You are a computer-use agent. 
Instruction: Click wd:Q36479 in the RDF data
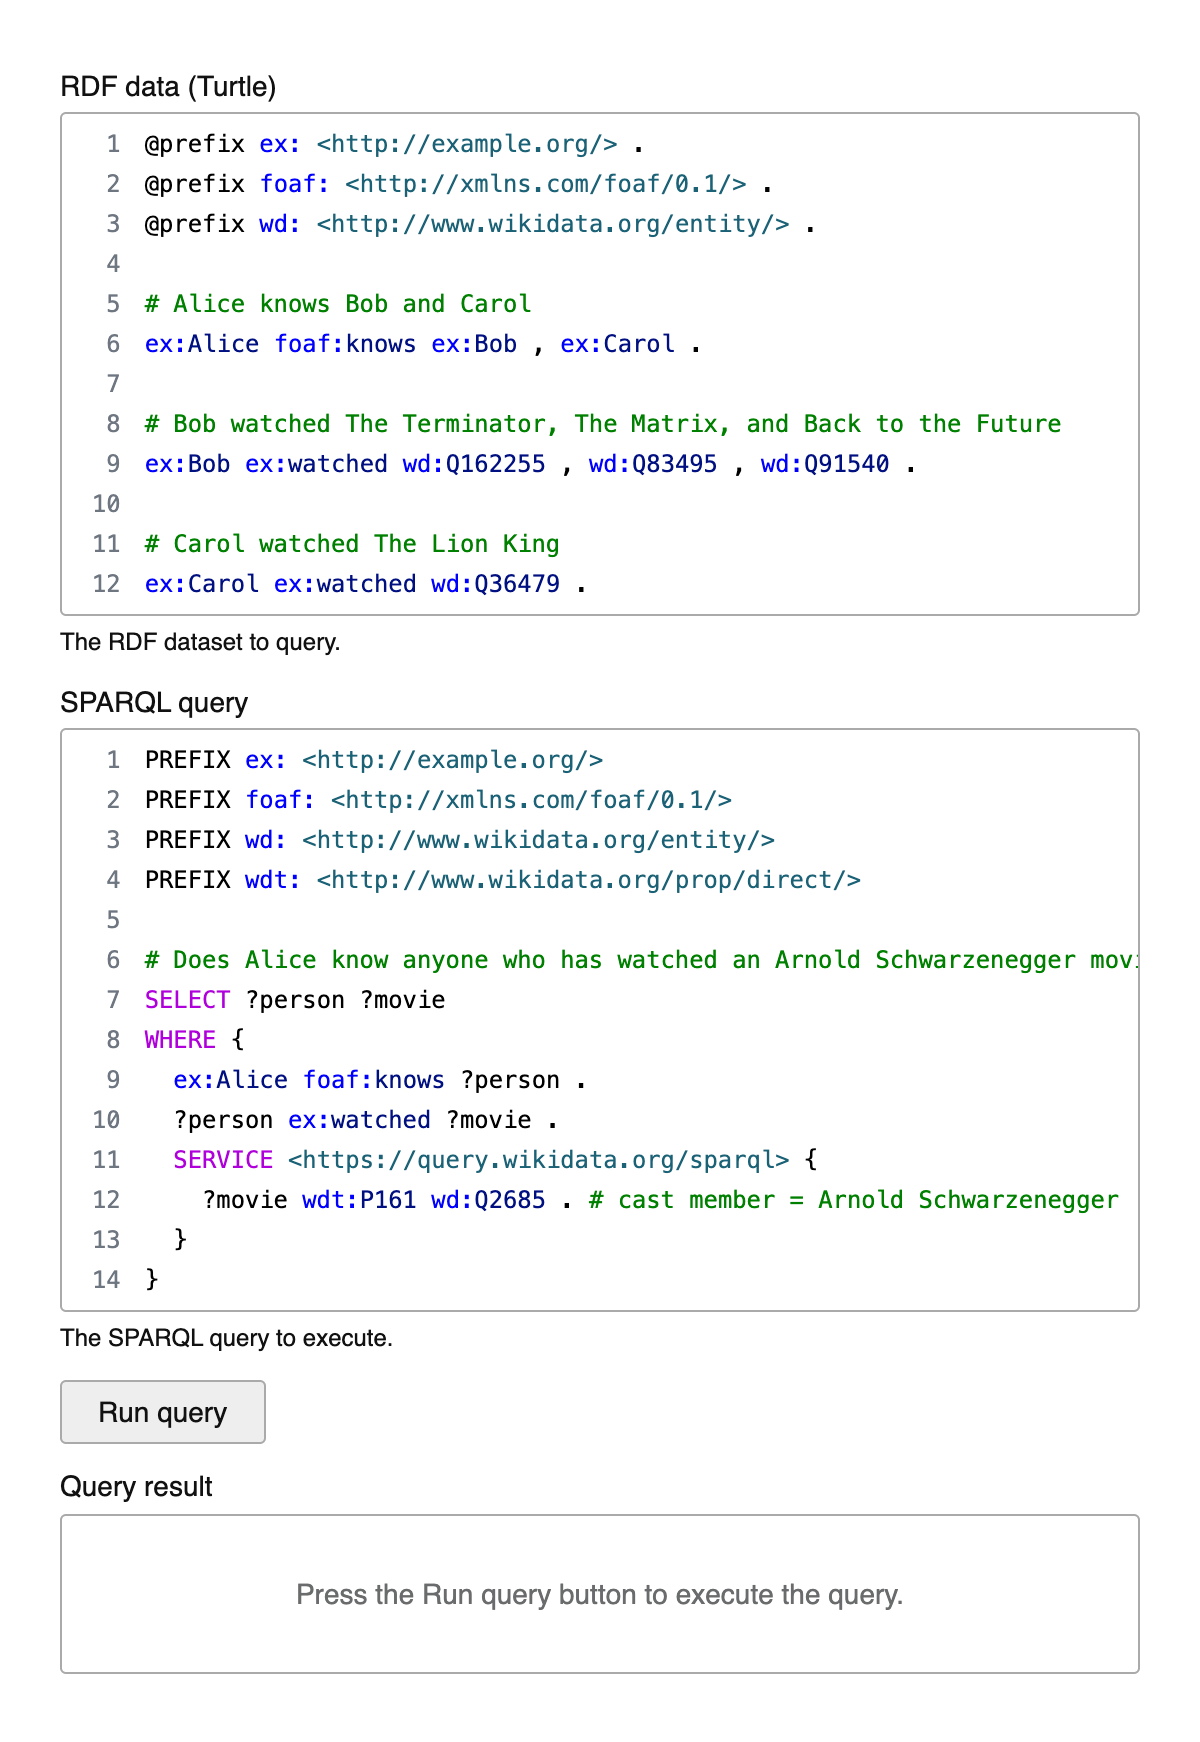point(496,584)
